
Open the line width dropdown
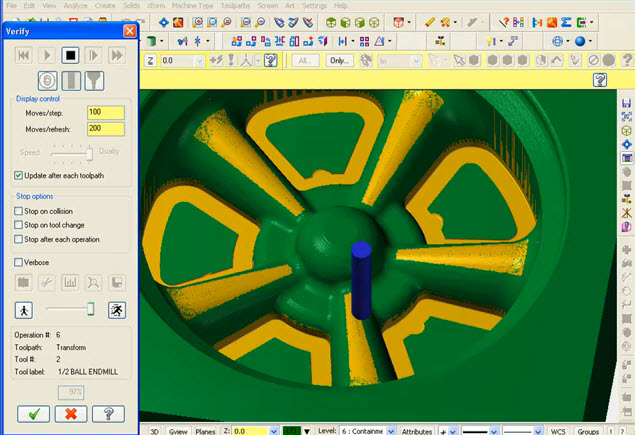[538, 431]
